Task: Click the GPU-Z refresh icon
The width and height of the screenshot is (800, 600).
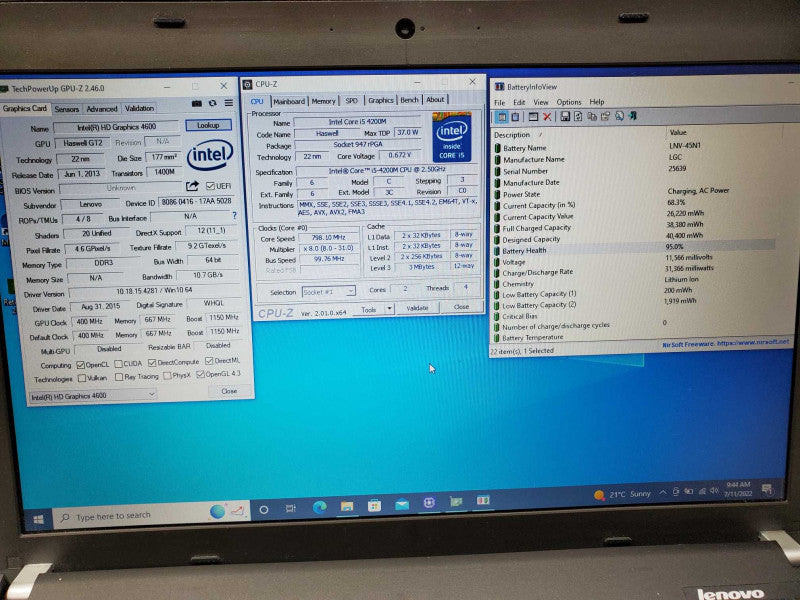Action: (x=213, y=103)
